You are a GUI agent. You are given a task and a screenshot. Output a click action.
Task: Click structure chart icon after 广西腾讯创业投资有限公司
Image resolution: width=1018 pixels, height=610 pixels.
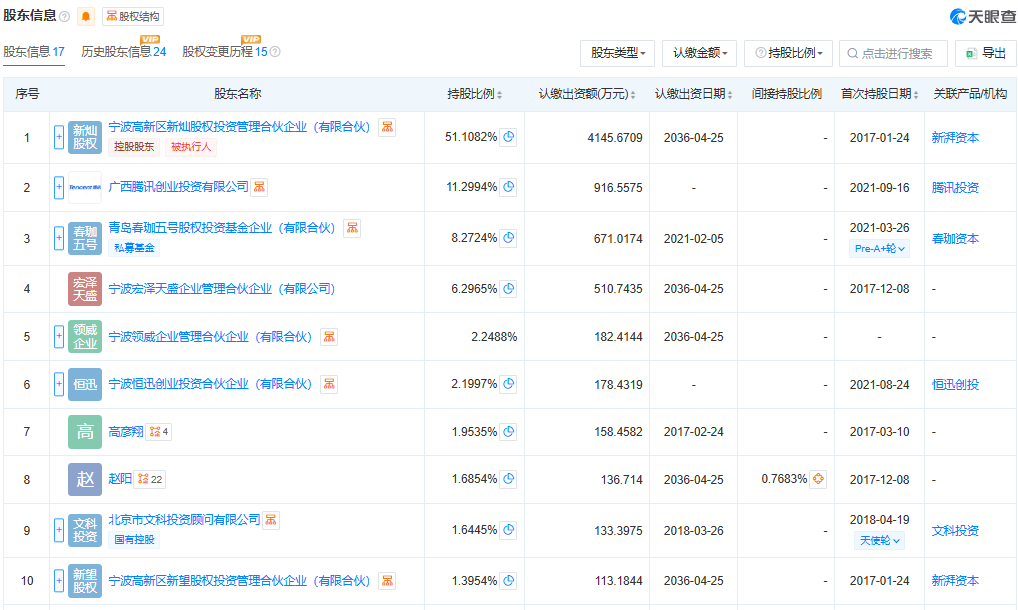(x=259, y=187)
